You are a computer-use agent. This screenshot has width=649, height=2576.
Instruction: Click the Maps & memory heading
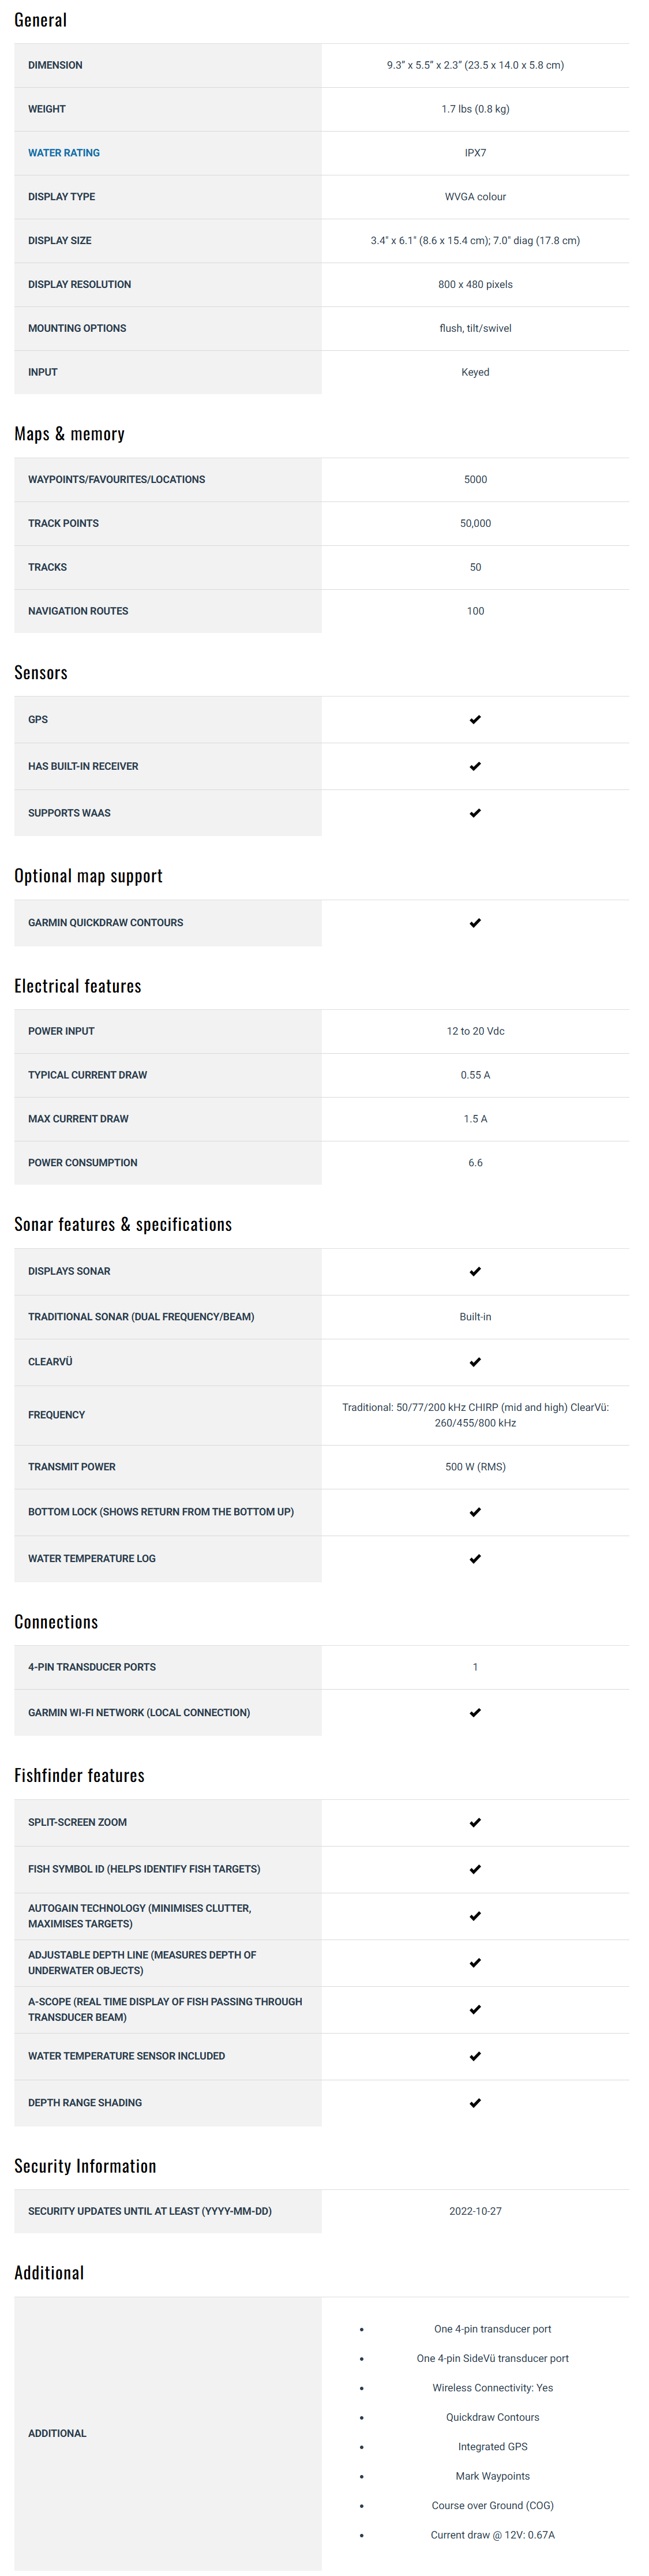69,434
